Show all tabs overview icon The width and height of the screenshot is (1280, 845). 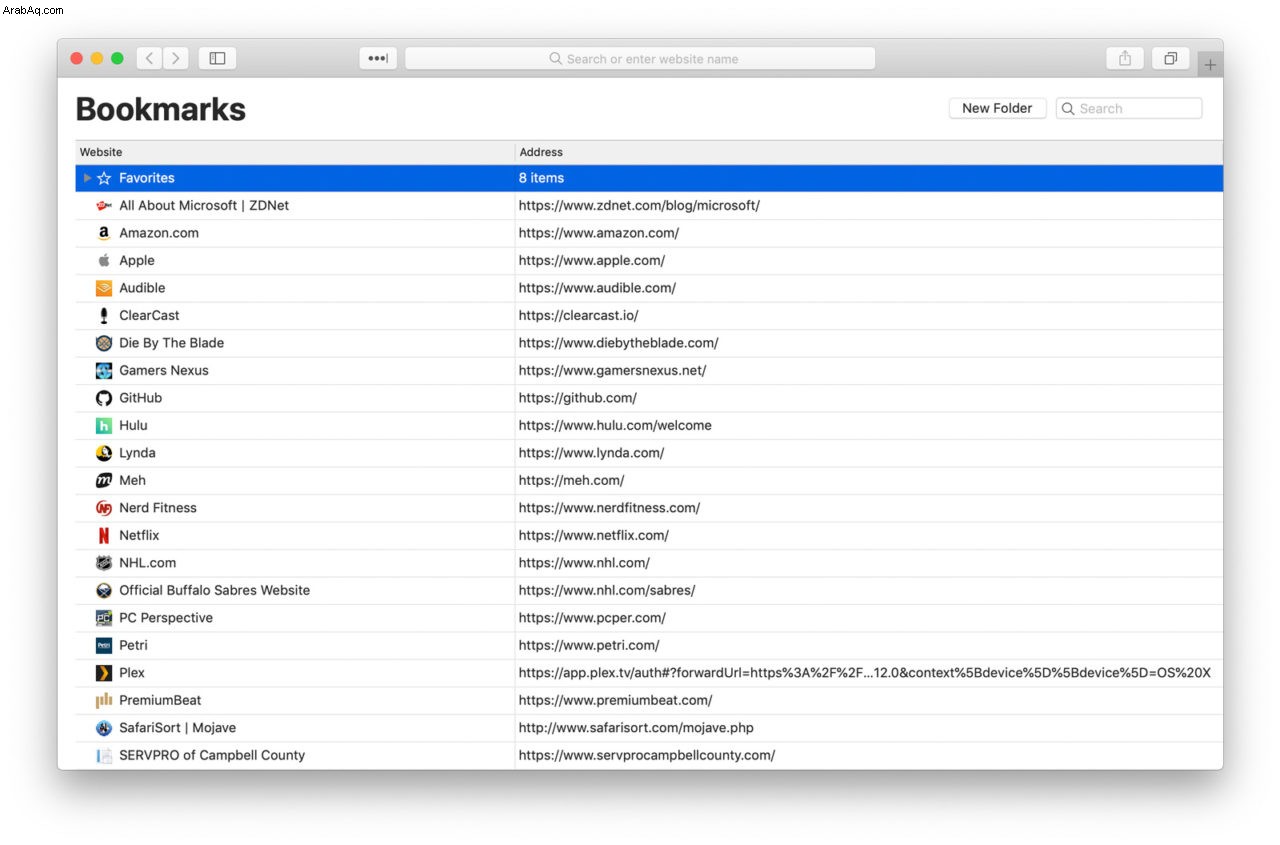click(x=1170, y=58)
